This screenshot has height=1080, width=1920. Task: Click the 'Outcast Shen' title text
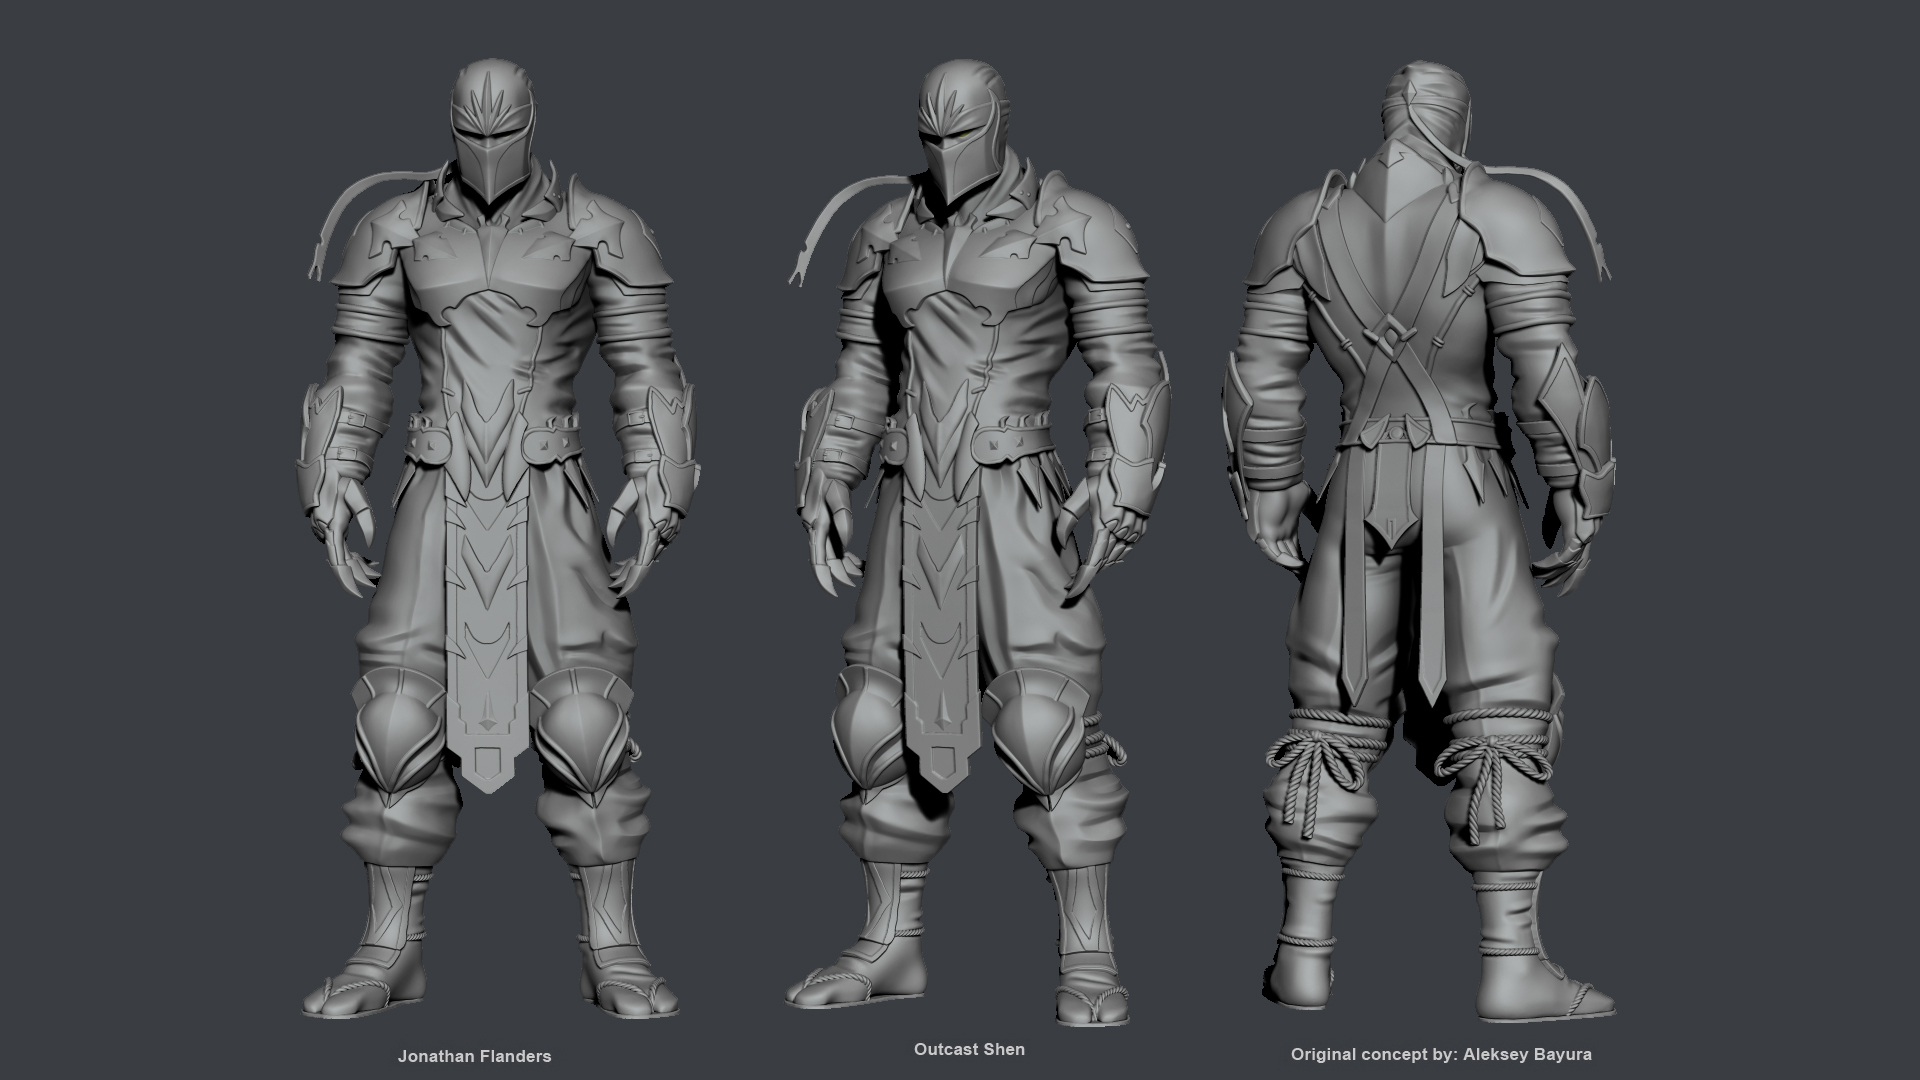coord(969,1049)
